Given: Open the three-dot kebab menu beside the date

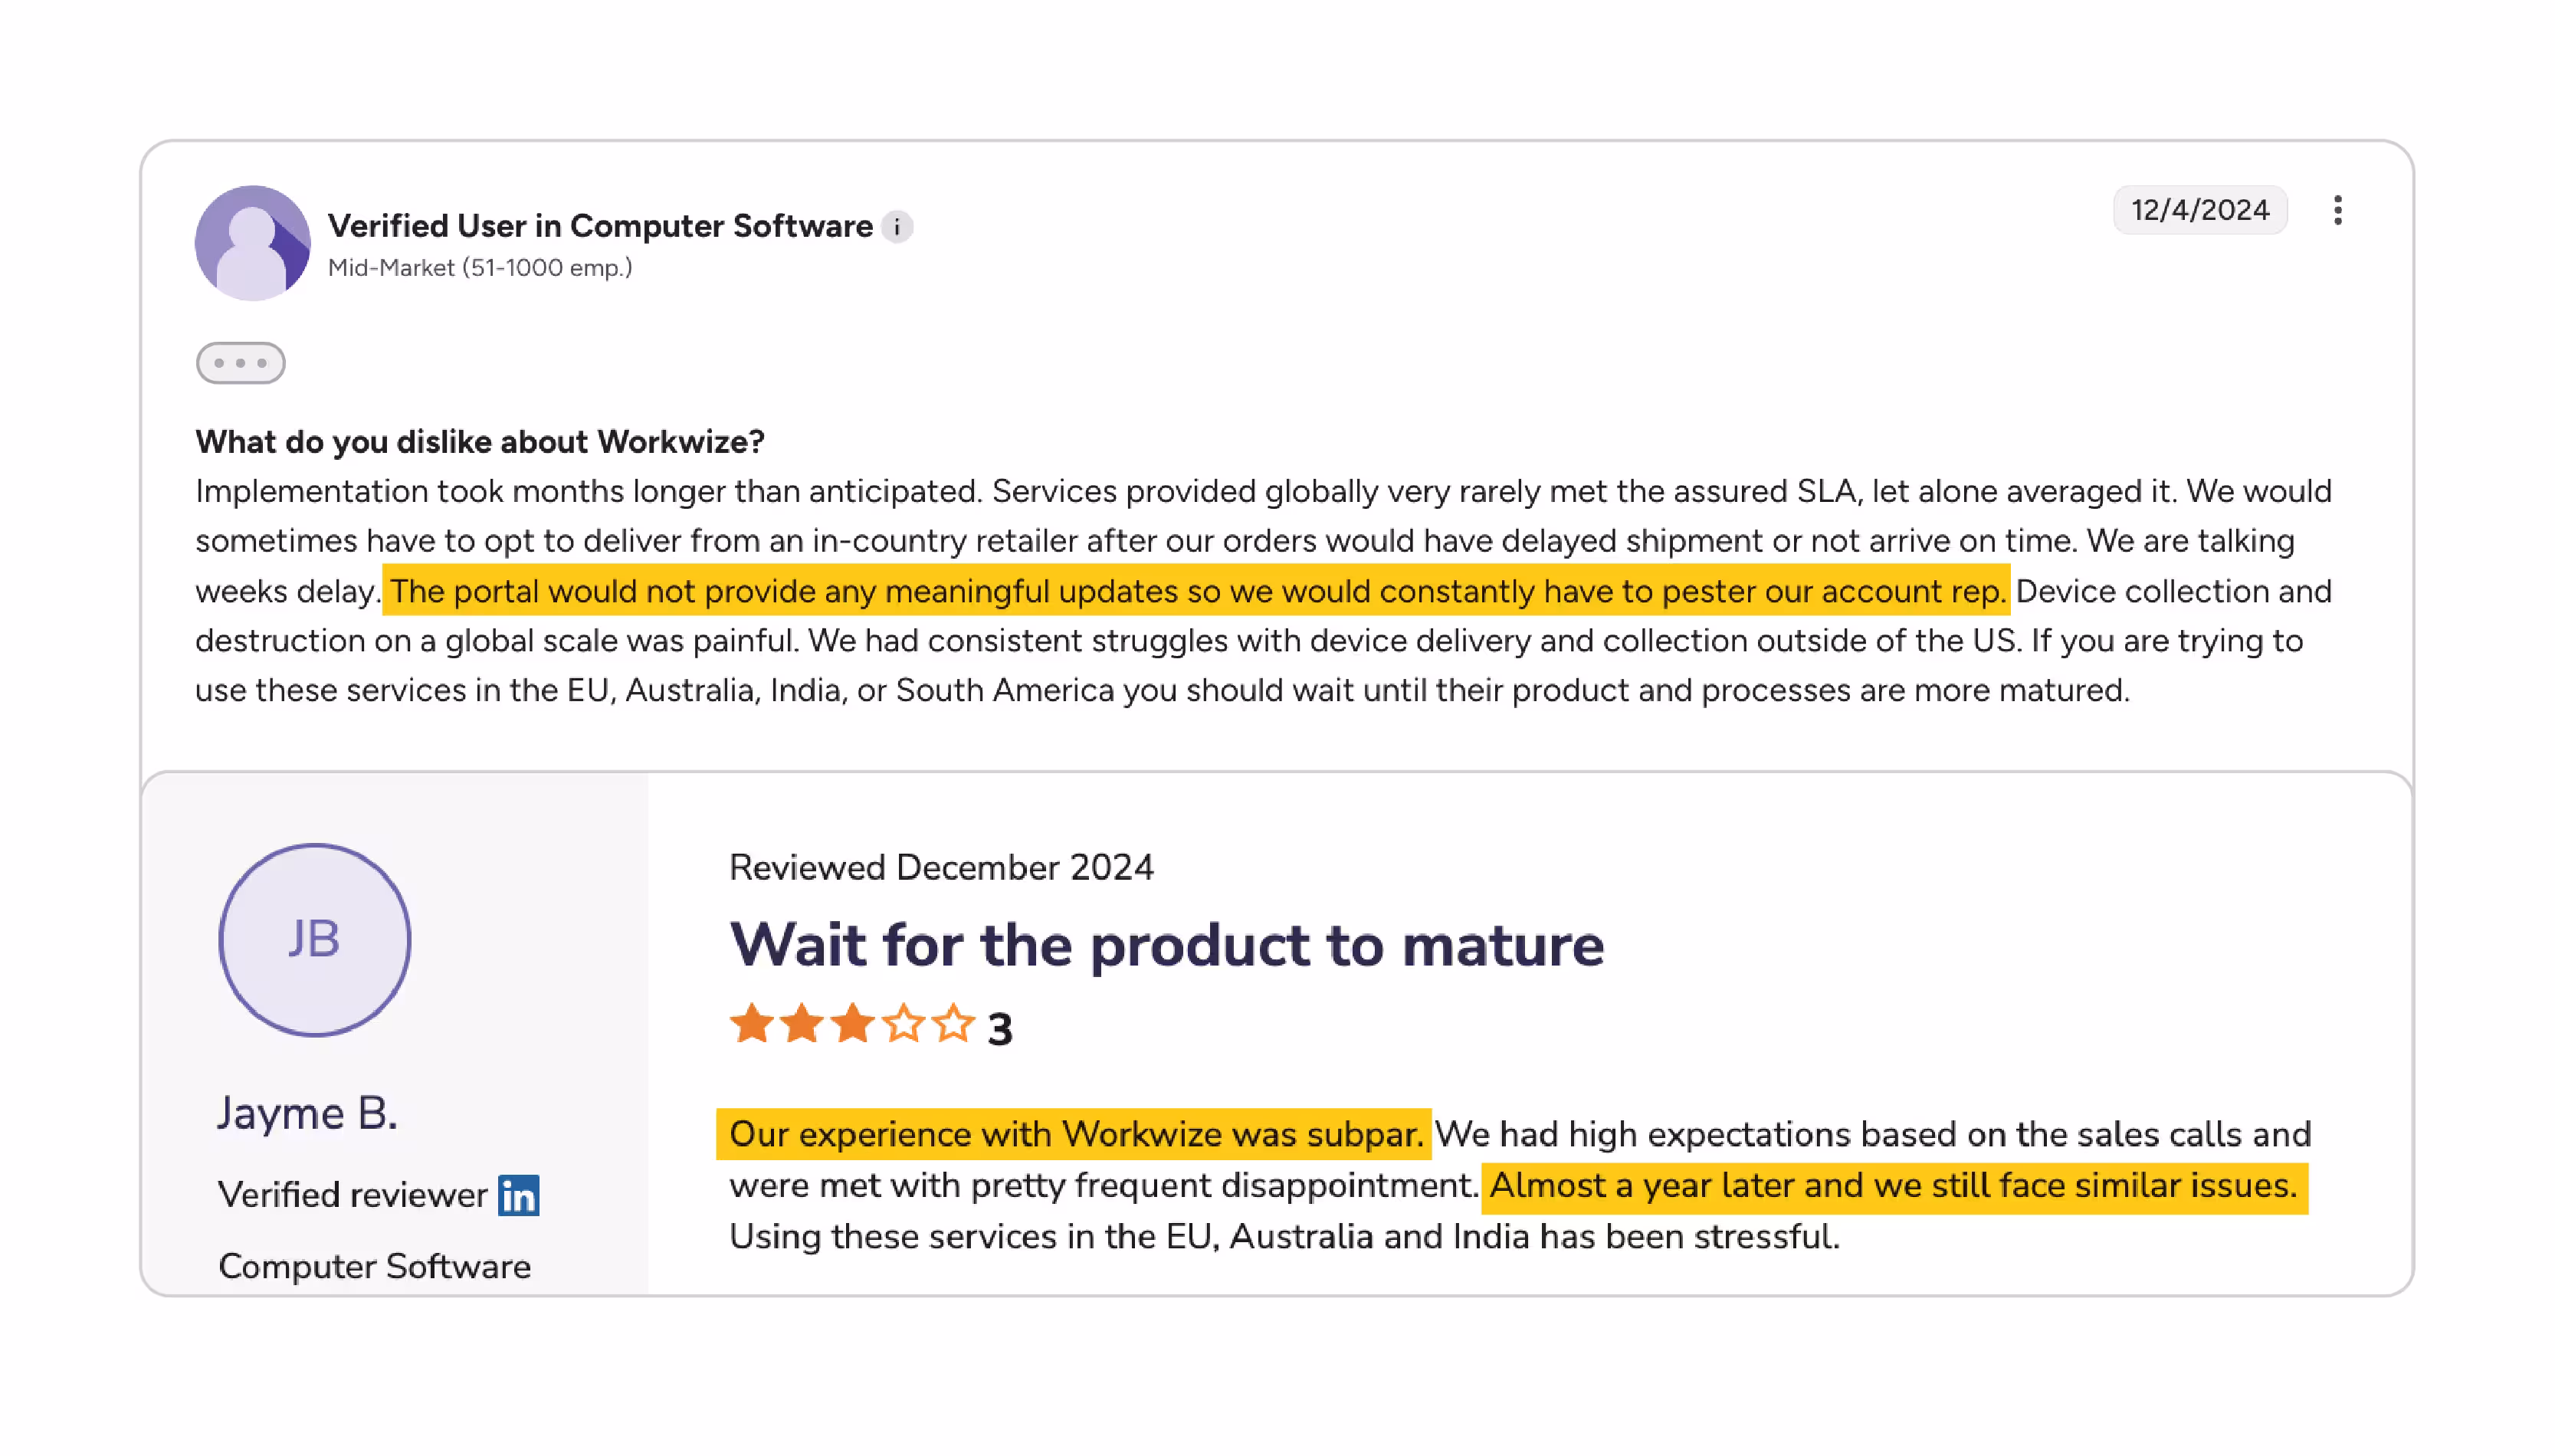Looking at the screenshot, I should tap(2337, 210).
